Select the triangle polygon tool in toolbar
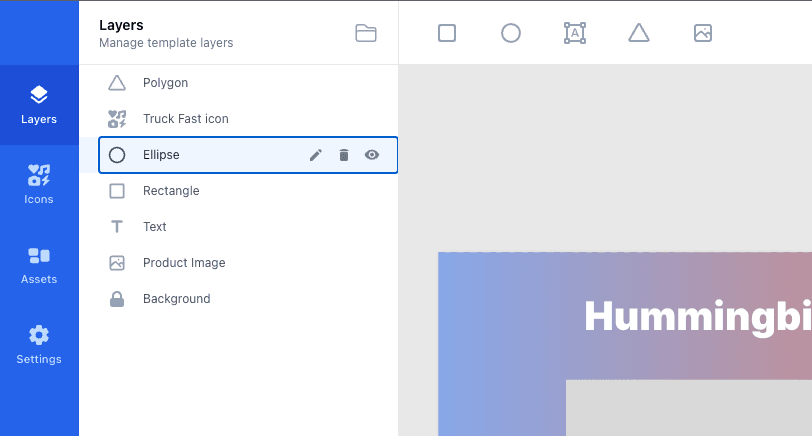 (639, 33)
